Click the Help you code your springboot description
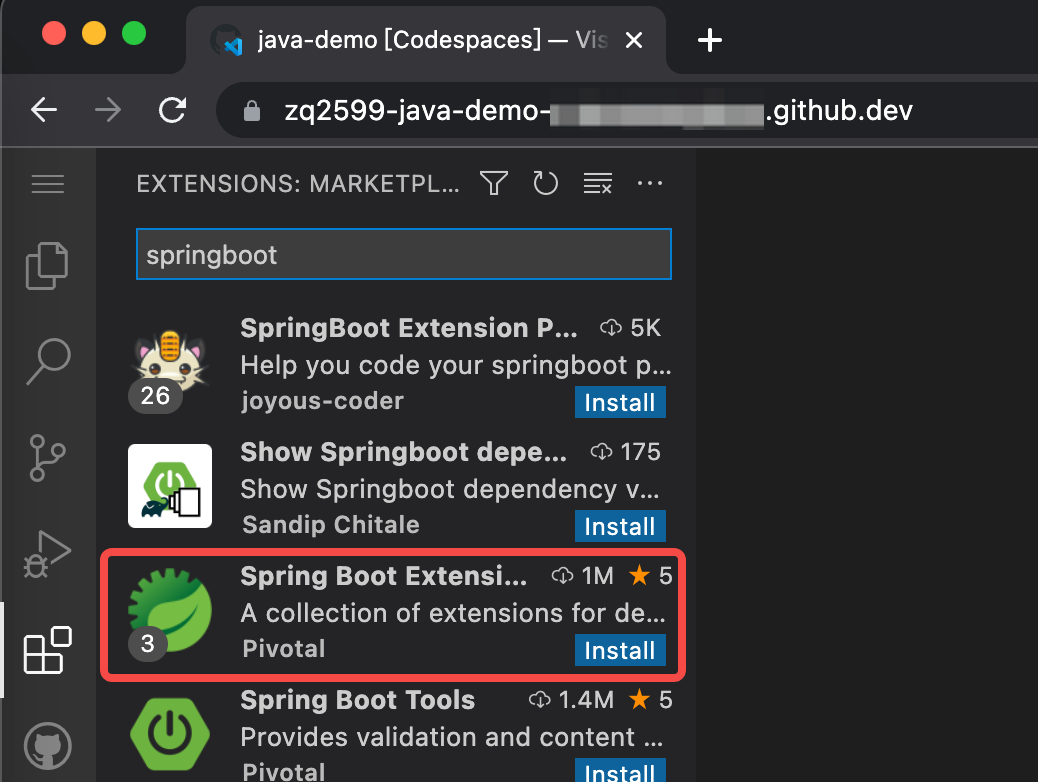Viewport: 1038px width, 782px height. (x=455, y=366)
